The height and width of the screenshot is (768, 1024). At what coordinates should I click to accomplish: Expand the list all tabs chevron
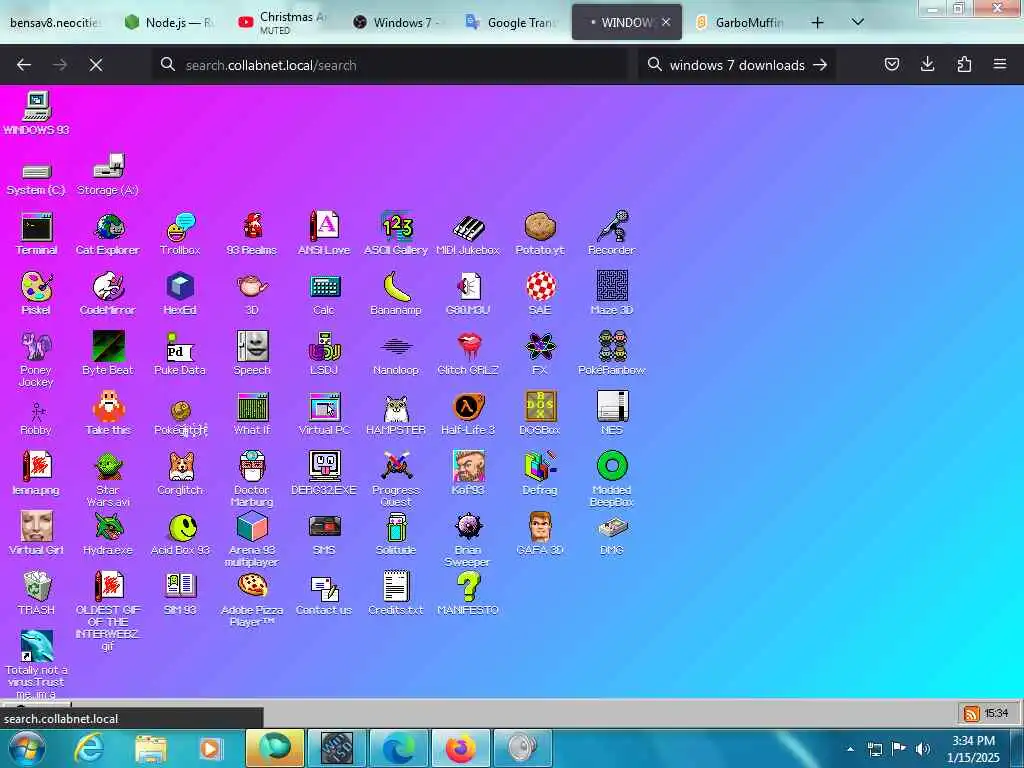coord(858,22)
